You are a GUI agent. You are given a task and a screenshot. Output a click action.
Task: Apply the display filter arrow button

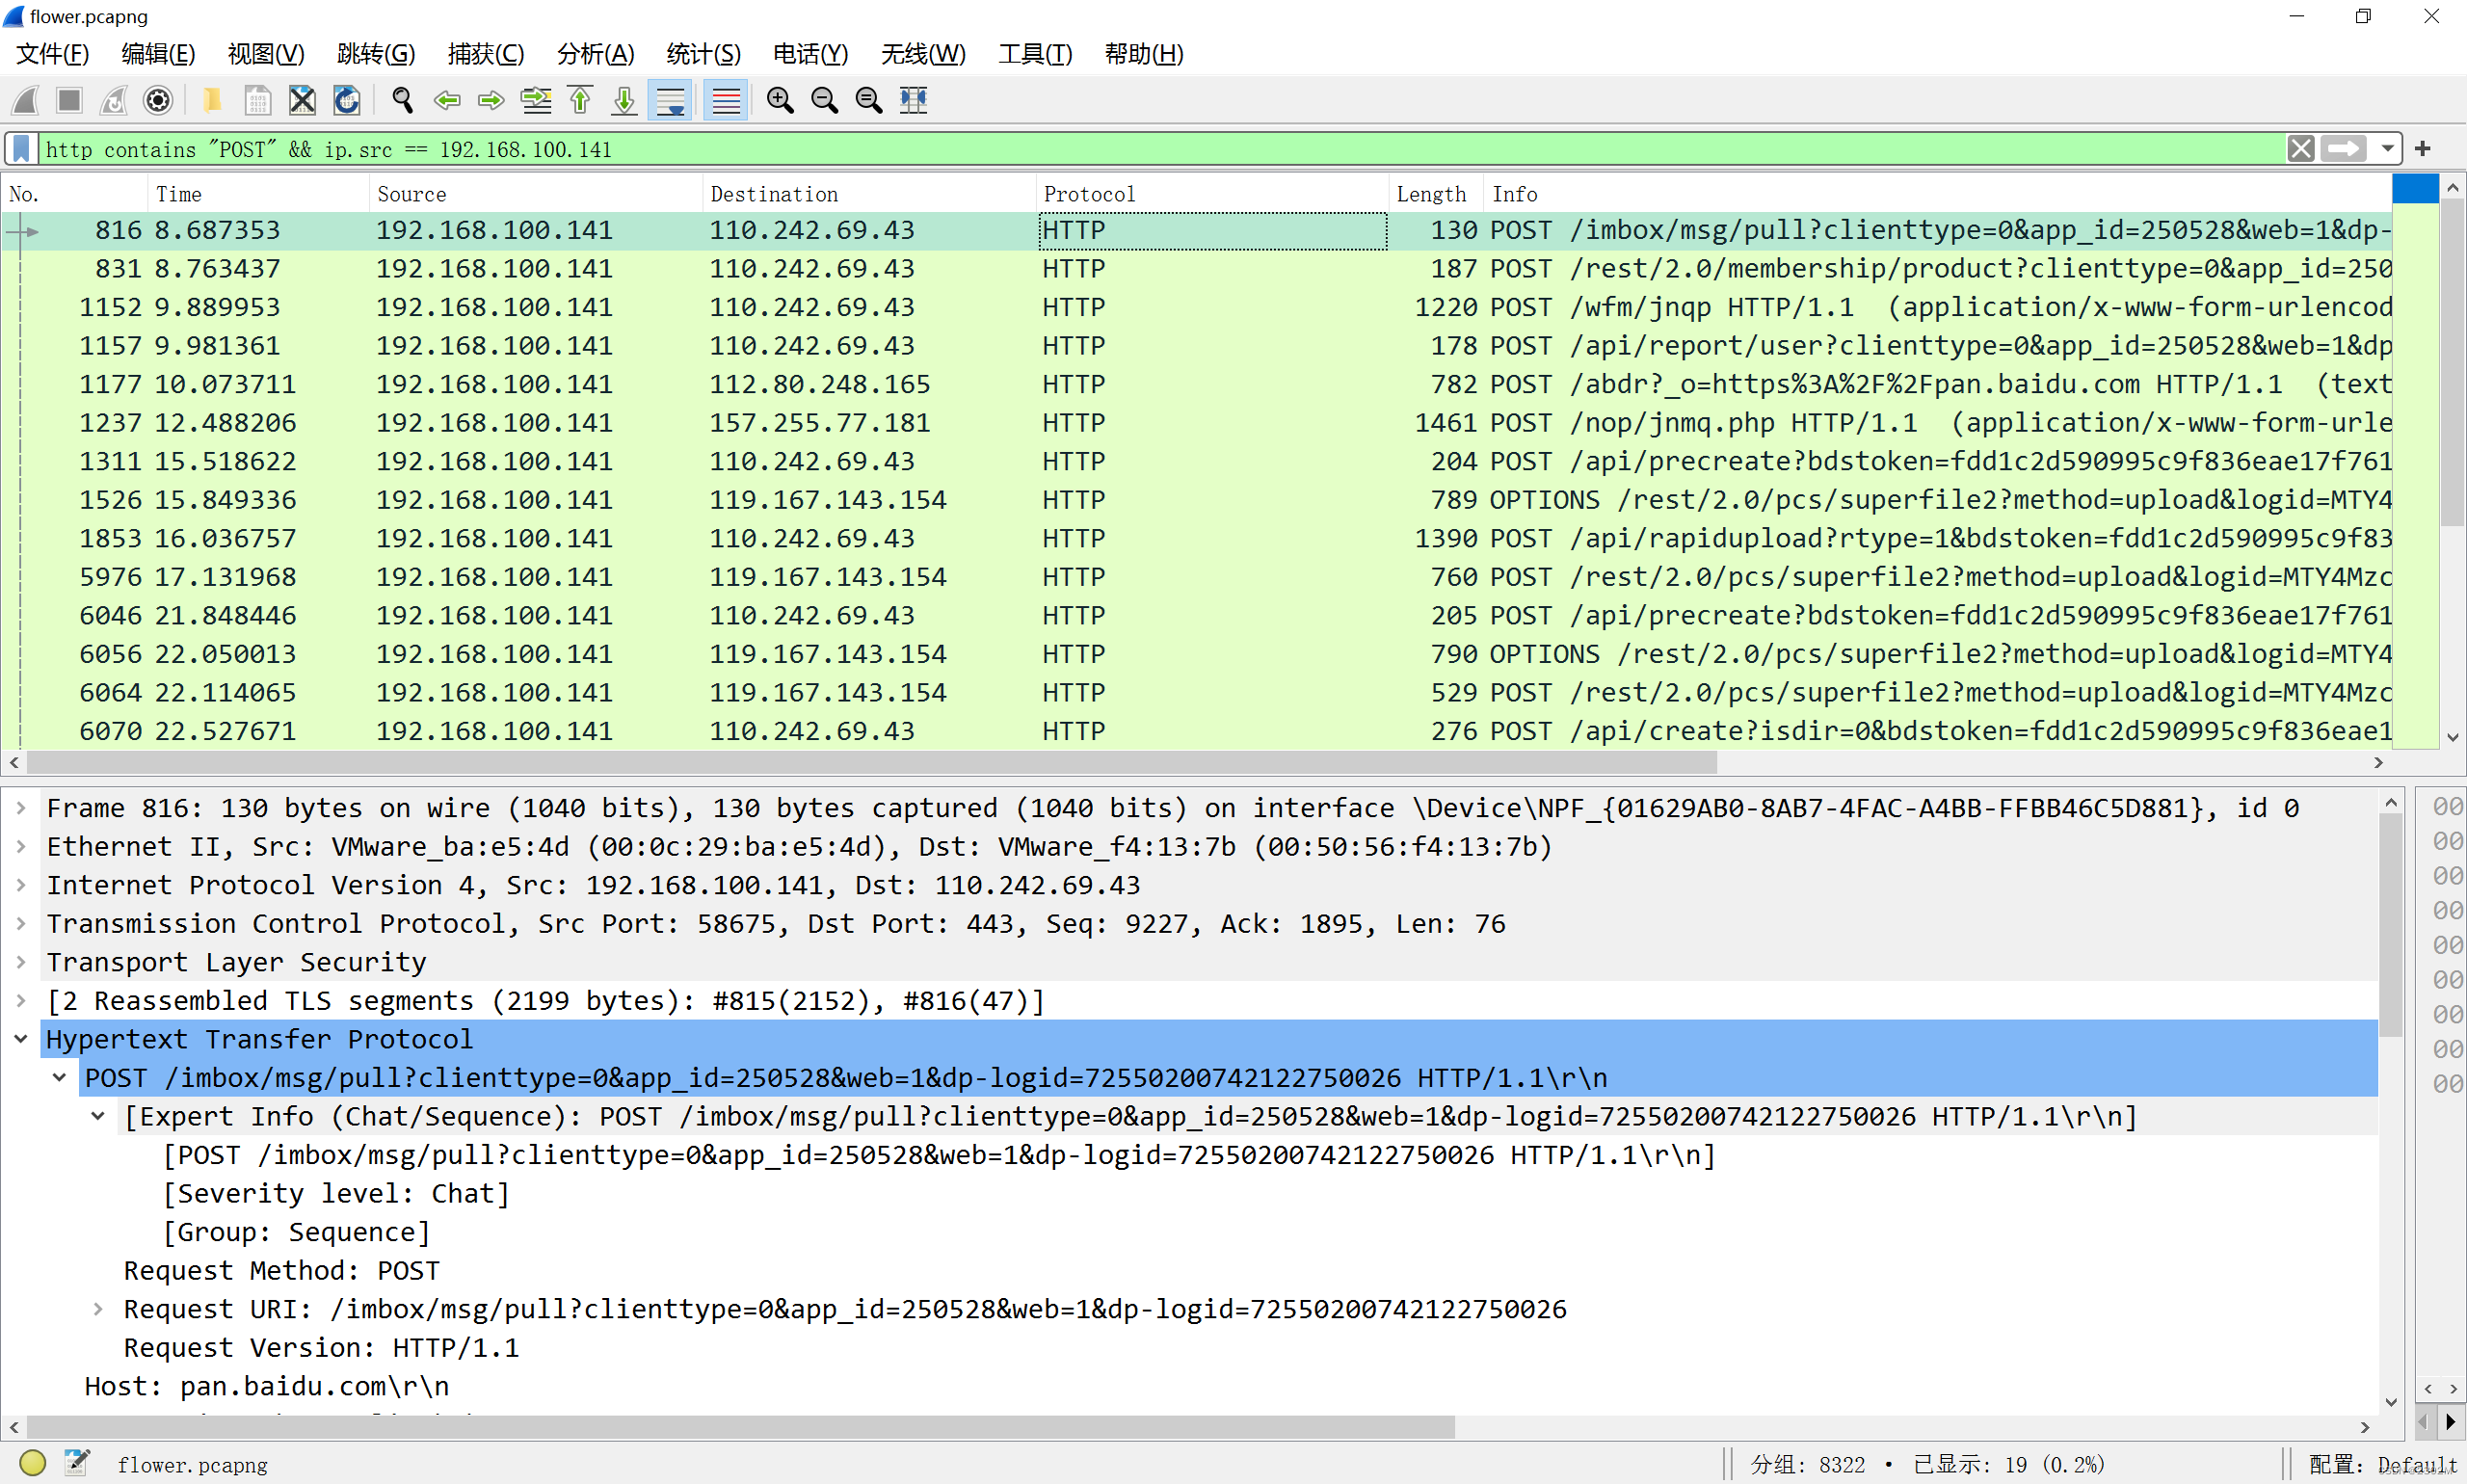tap(2343, 149)
